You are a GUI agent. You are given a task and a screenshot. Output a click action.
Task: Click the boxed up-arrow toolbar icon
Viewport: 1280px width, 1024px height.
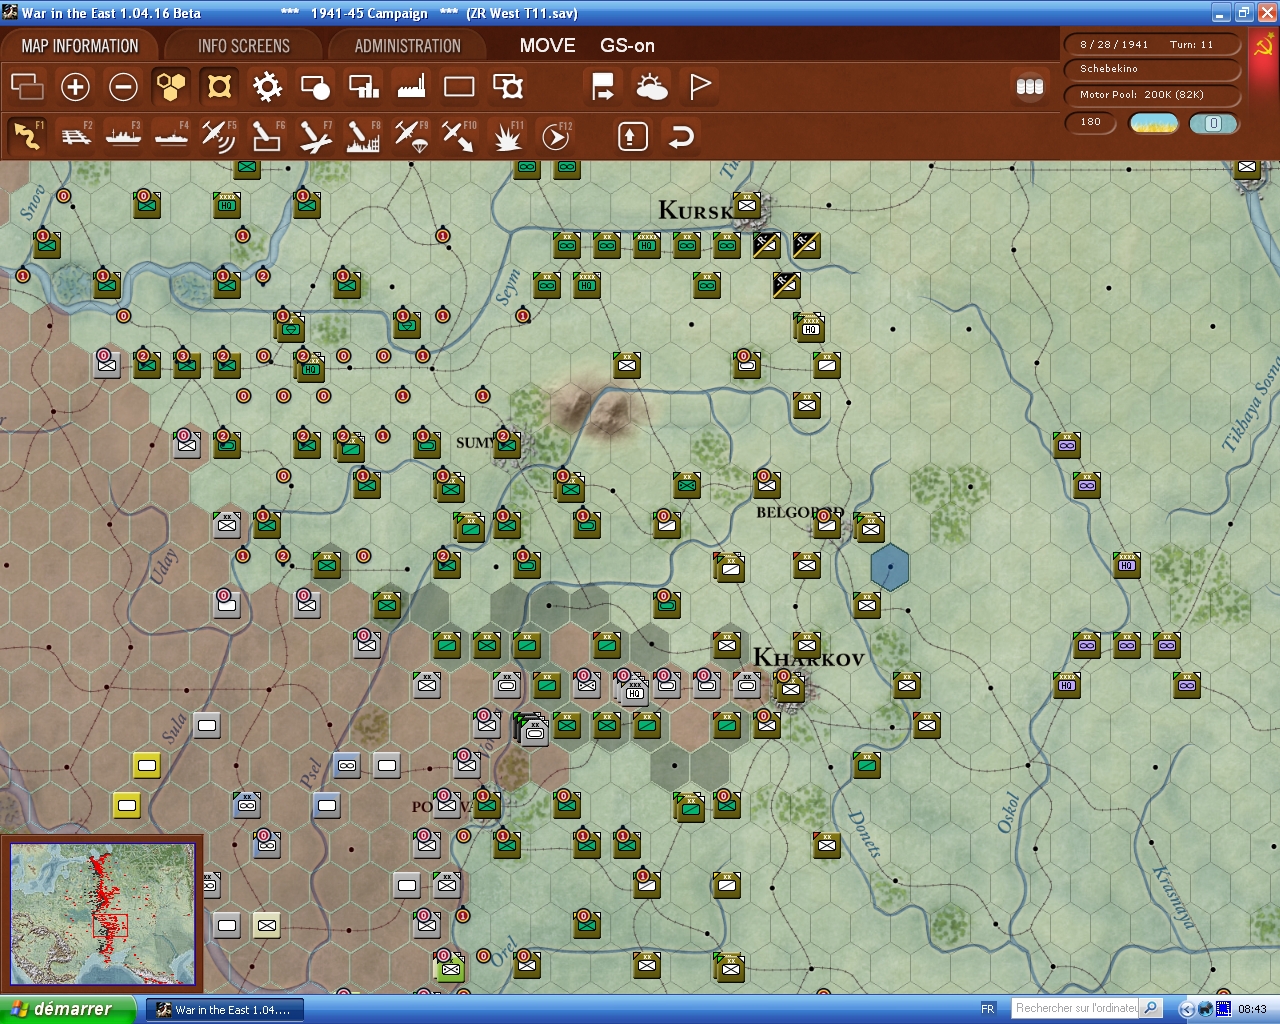pyautogui.click(x=632, y=136)
